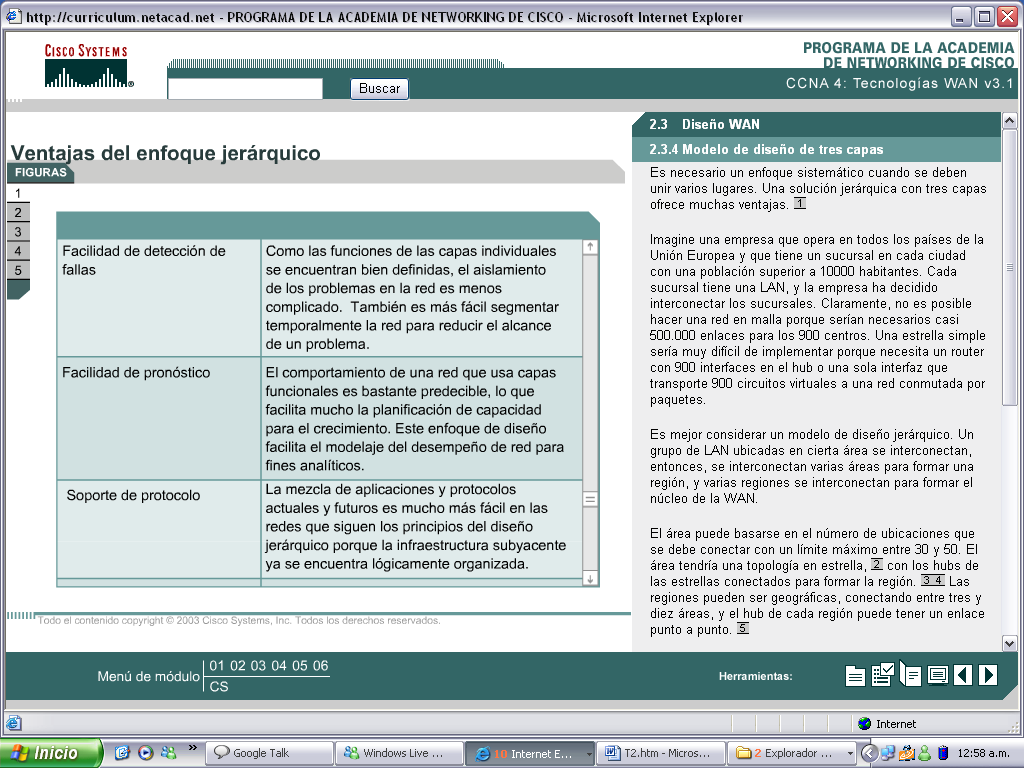This screenshot has width=1024, height=768.
Task: Open module 04 in Menú de módulo
Action: 279,665
